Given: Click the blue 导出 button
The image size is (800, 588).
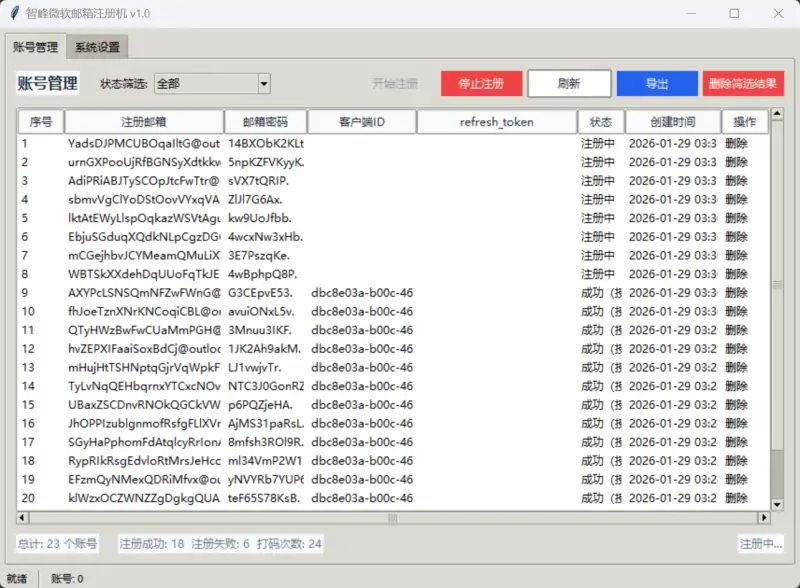Looking at the screenshot, I should (657, 83).
